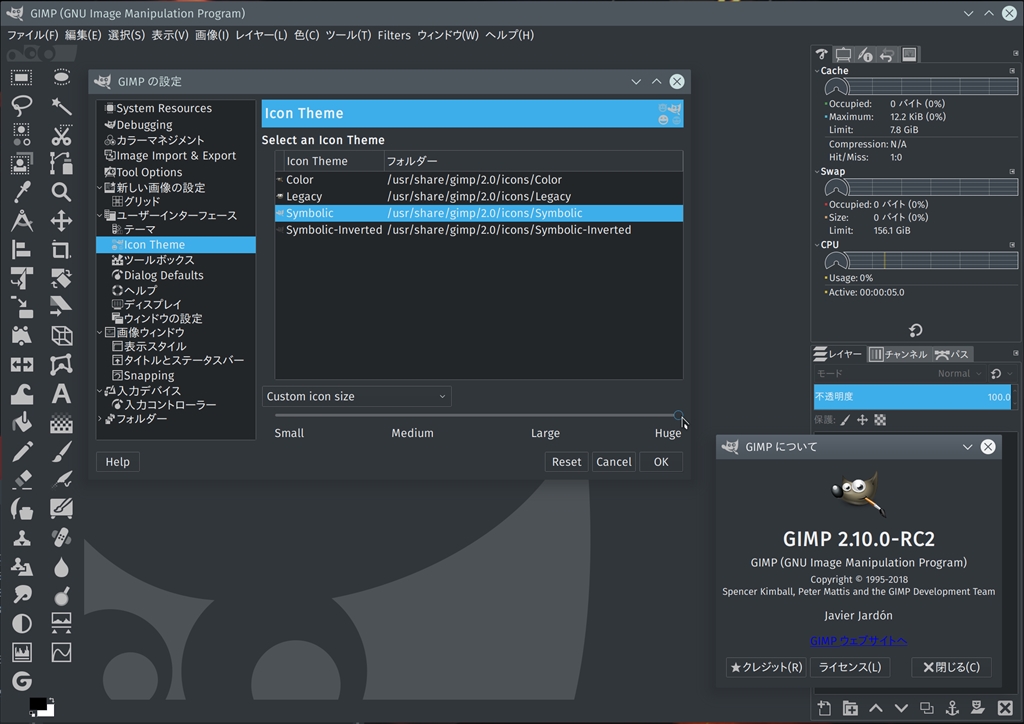Select the Zoom magnifier tool

(61, 192)
